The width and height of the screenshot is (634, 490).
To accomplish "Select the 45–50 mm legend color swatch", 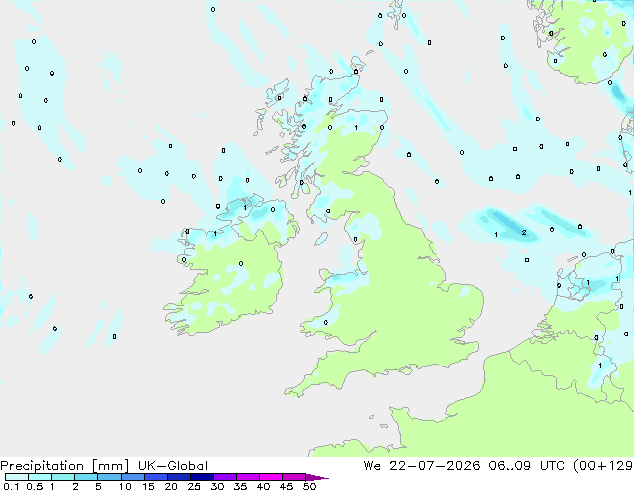I will pos(294,477).
